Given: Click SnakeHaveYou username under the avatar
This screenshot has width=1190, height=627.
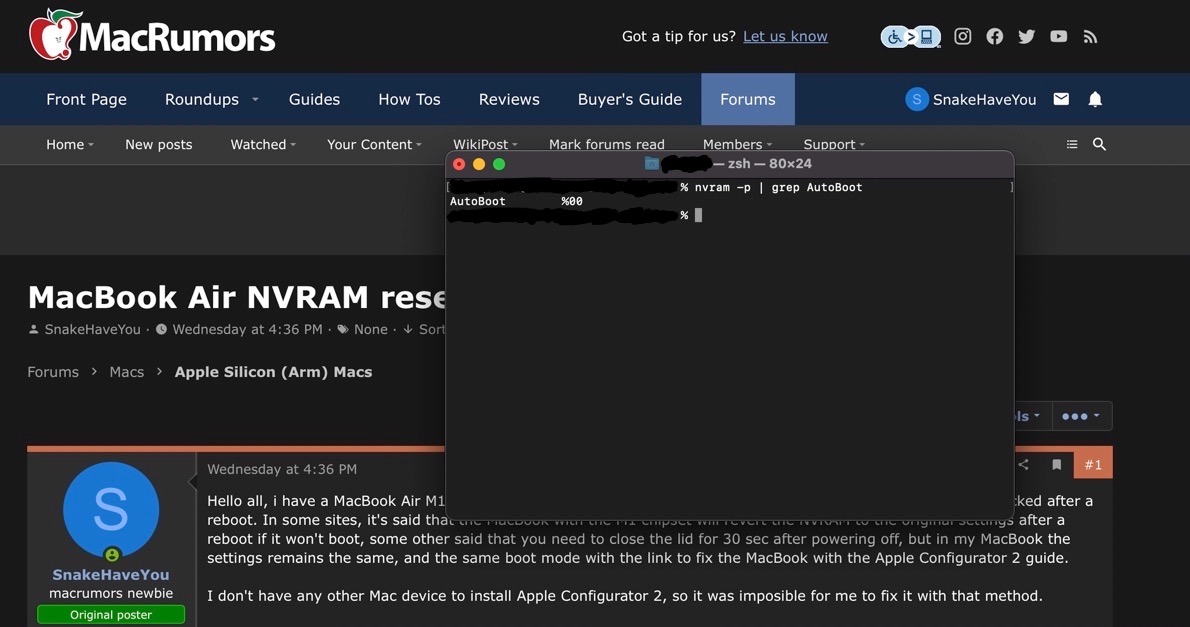Looking at the screenshot, I should coord(111,575).
